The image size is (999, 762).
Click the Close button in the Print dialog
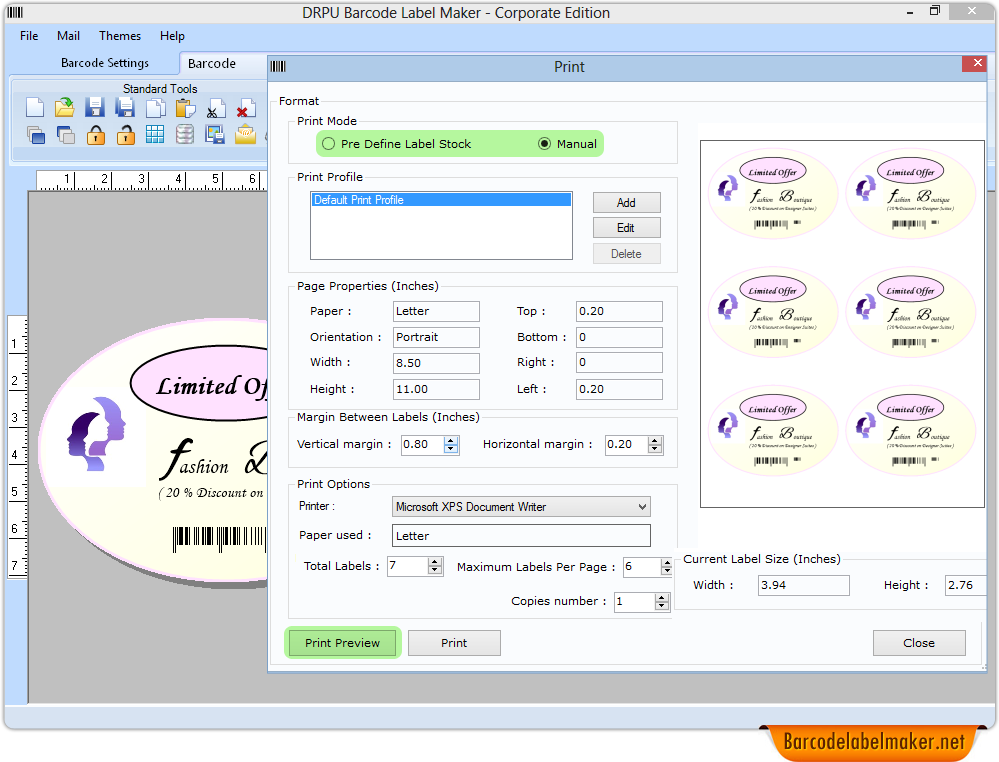(x=919, y=643)
